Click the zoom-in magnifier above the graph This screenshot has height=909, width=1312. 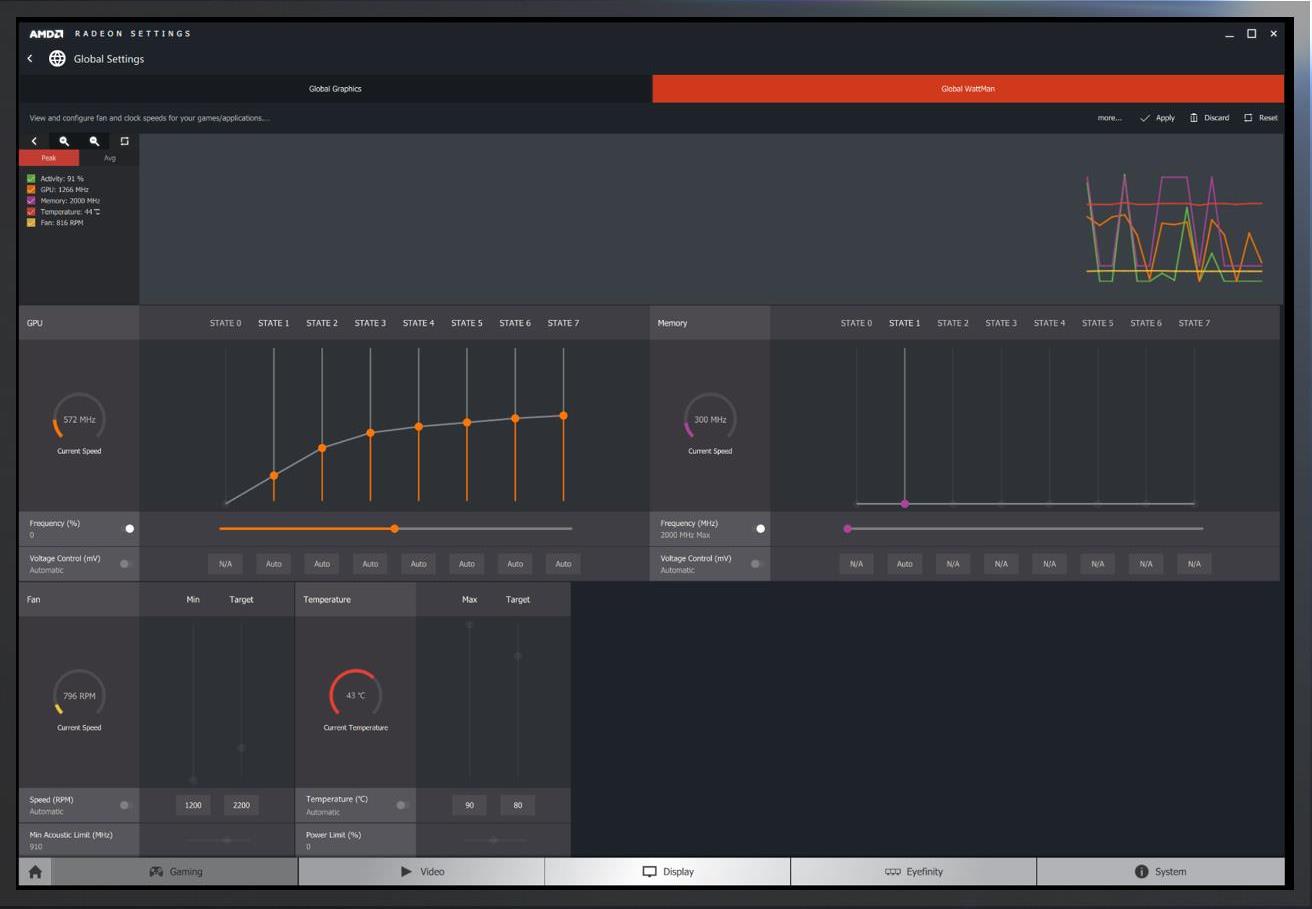64,142
